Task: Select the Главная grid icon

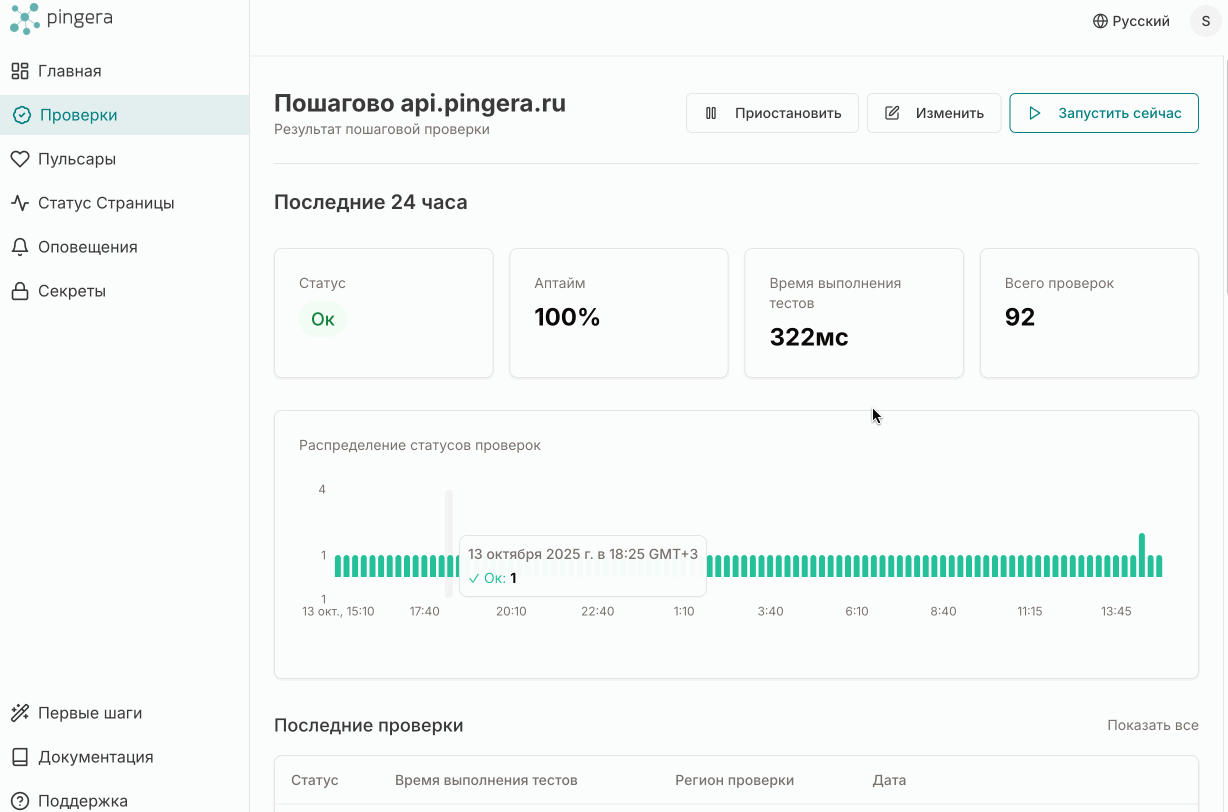Action: tap(20, 70)
